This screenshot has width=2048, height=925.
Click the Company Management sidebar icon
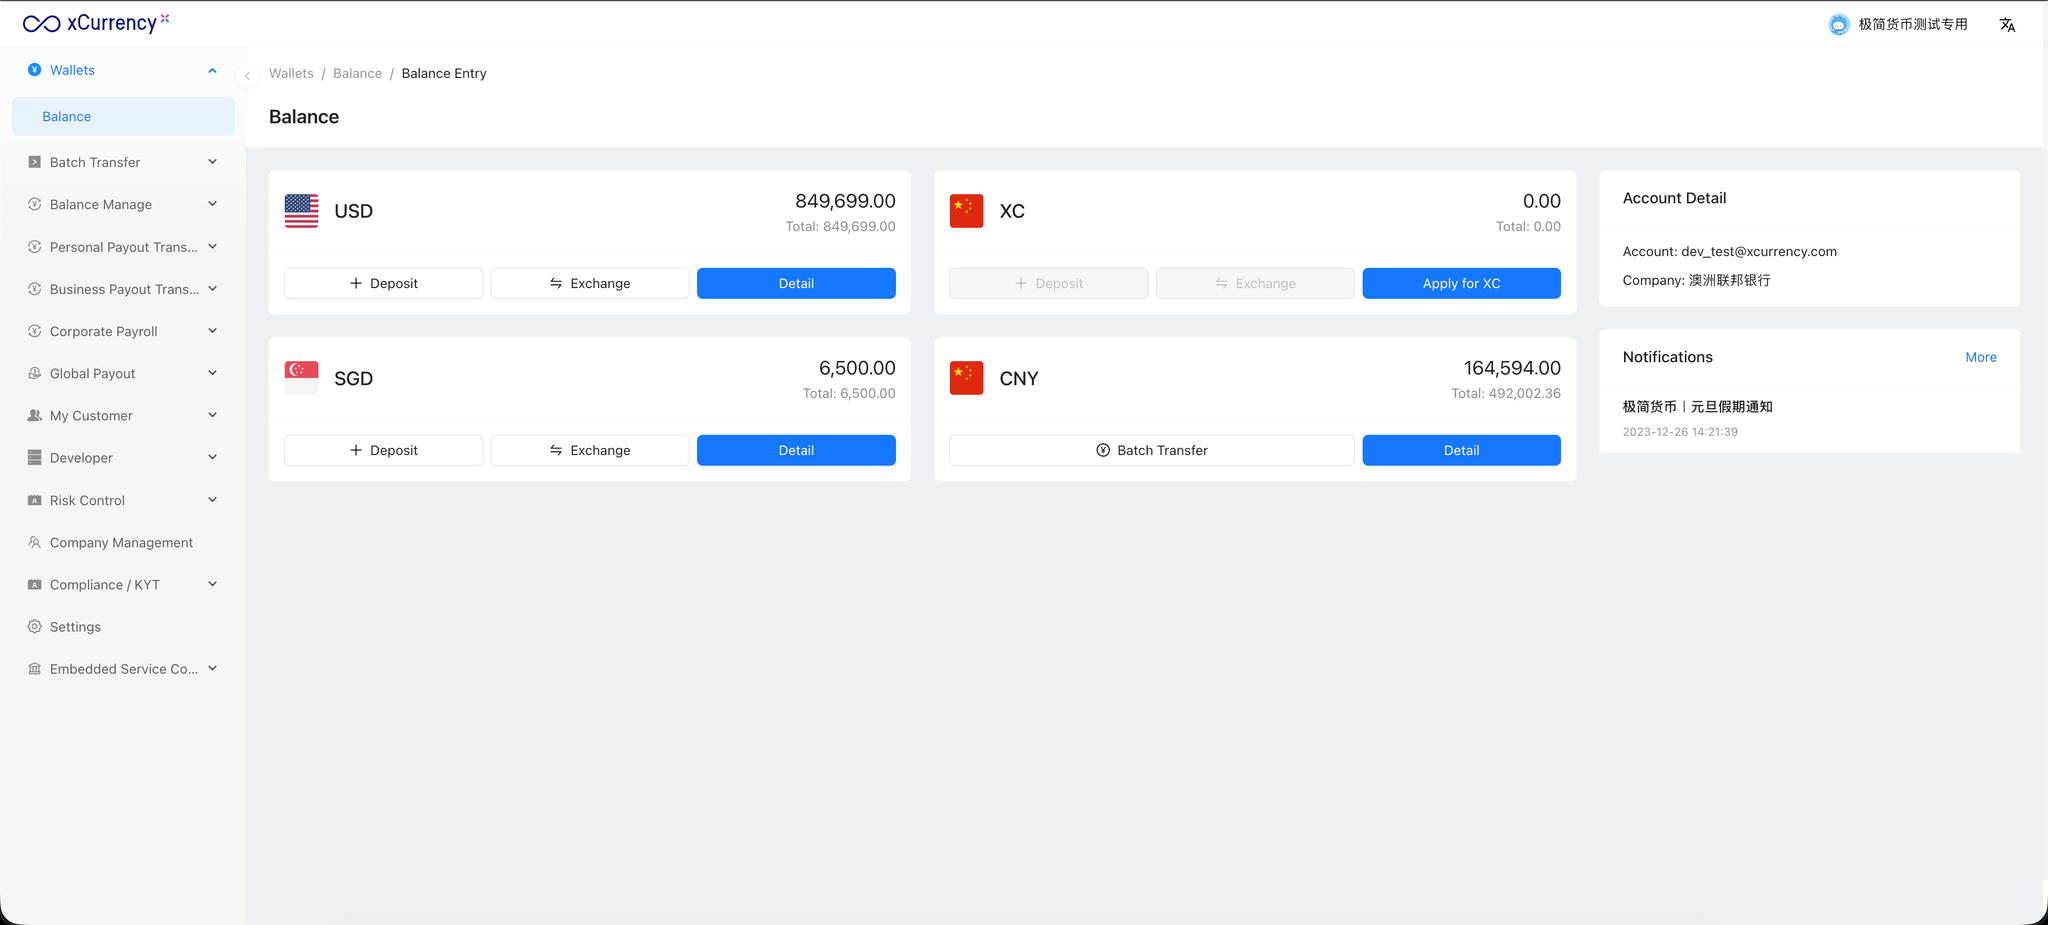pyautogui.click(x=34, y=542)
